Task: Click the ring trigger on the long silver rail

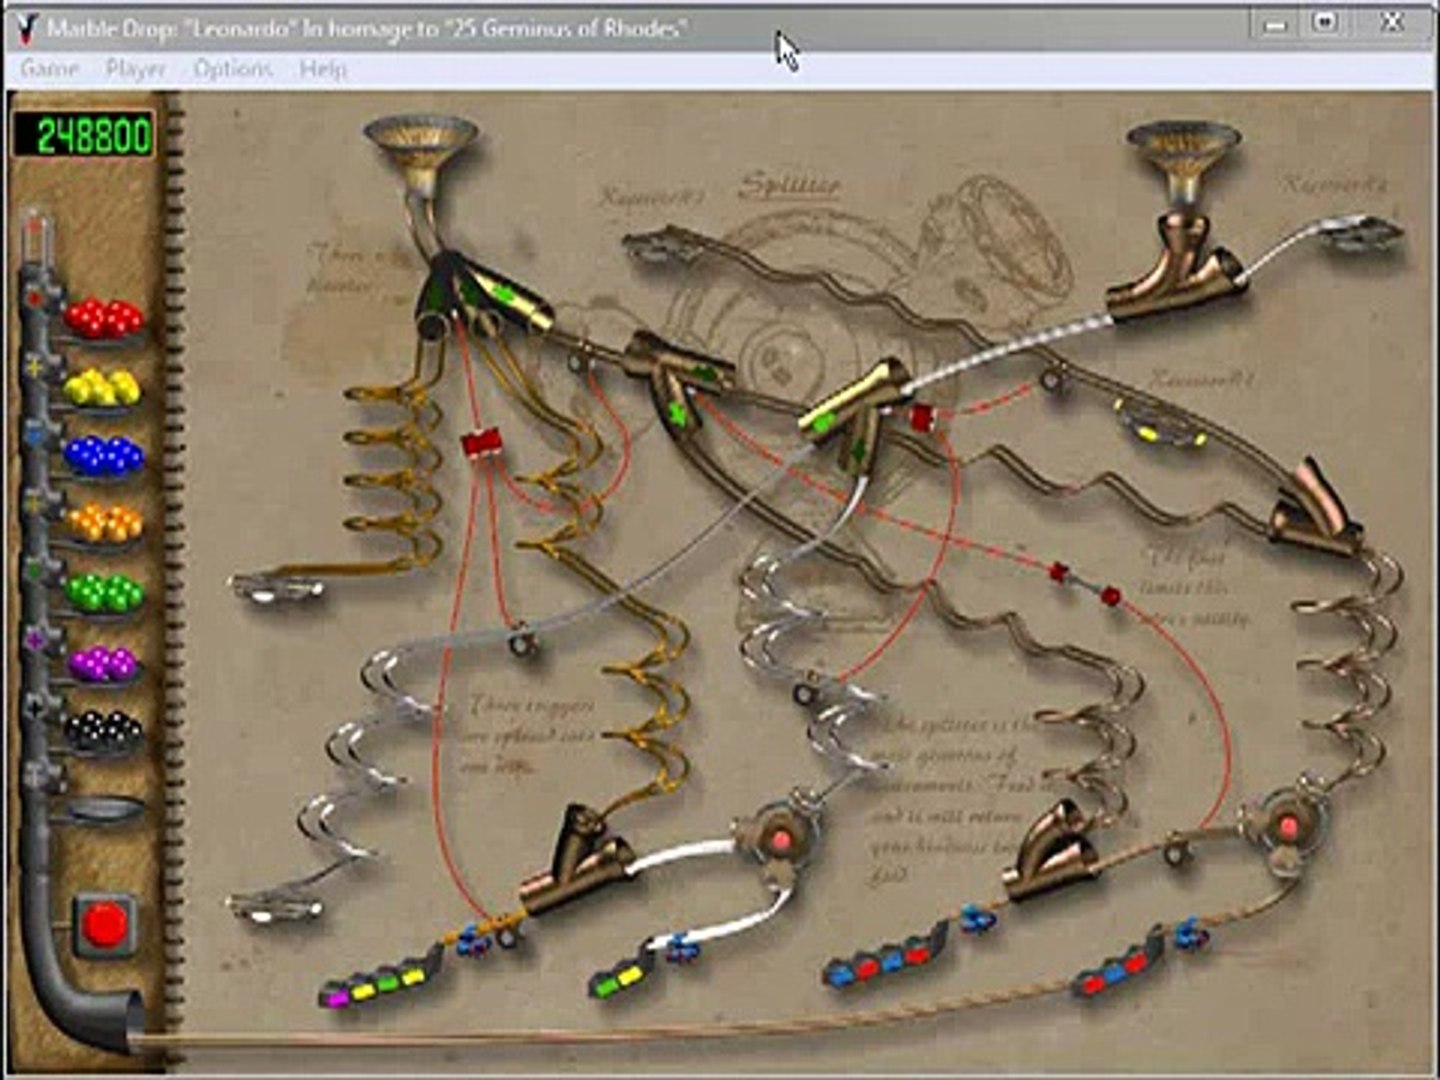Action: point(519,640)
